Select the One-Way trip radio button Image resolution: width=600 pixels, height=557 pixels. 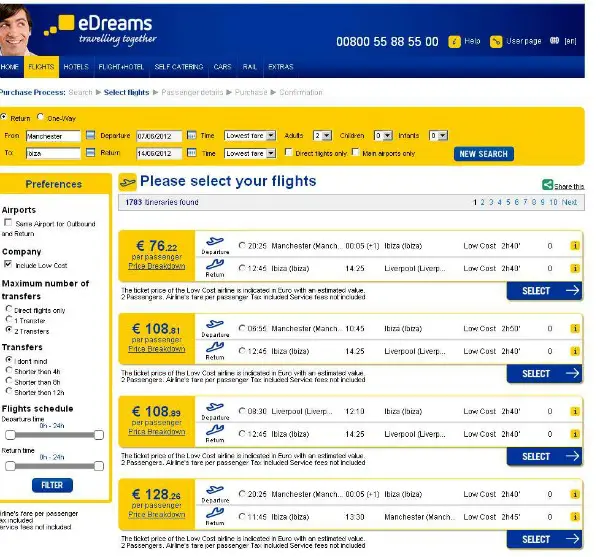tap(41, 117)
